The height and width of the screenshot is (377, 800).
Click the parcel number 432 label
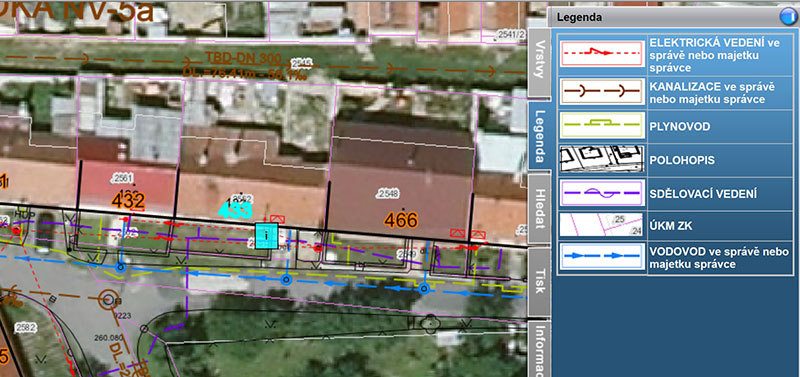[x=128, y=201]
